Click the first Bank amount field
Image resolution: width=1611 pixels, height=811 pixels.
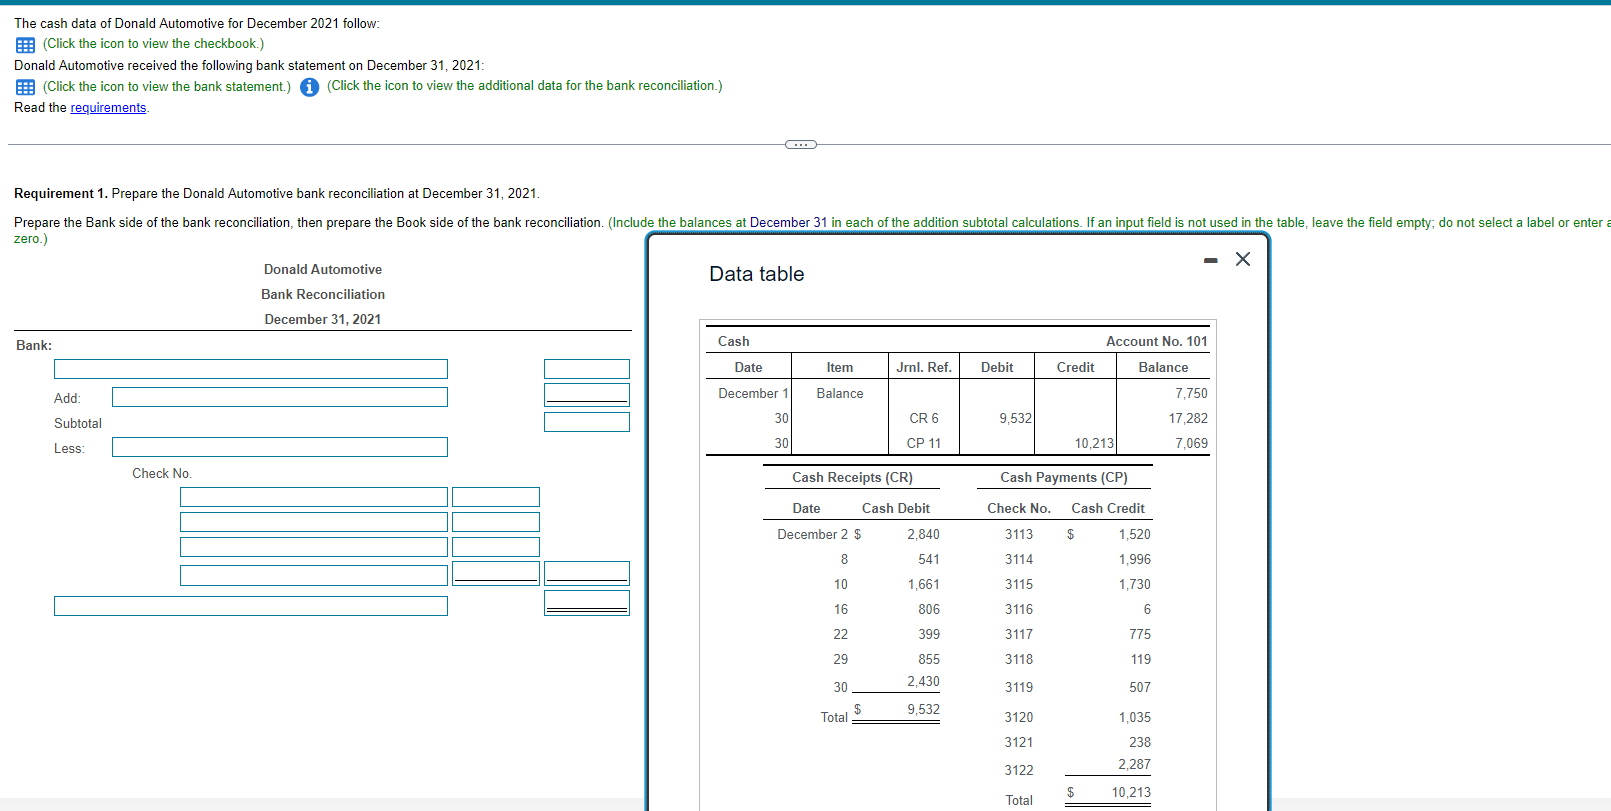pyautogui.click(x=587, y=369)
